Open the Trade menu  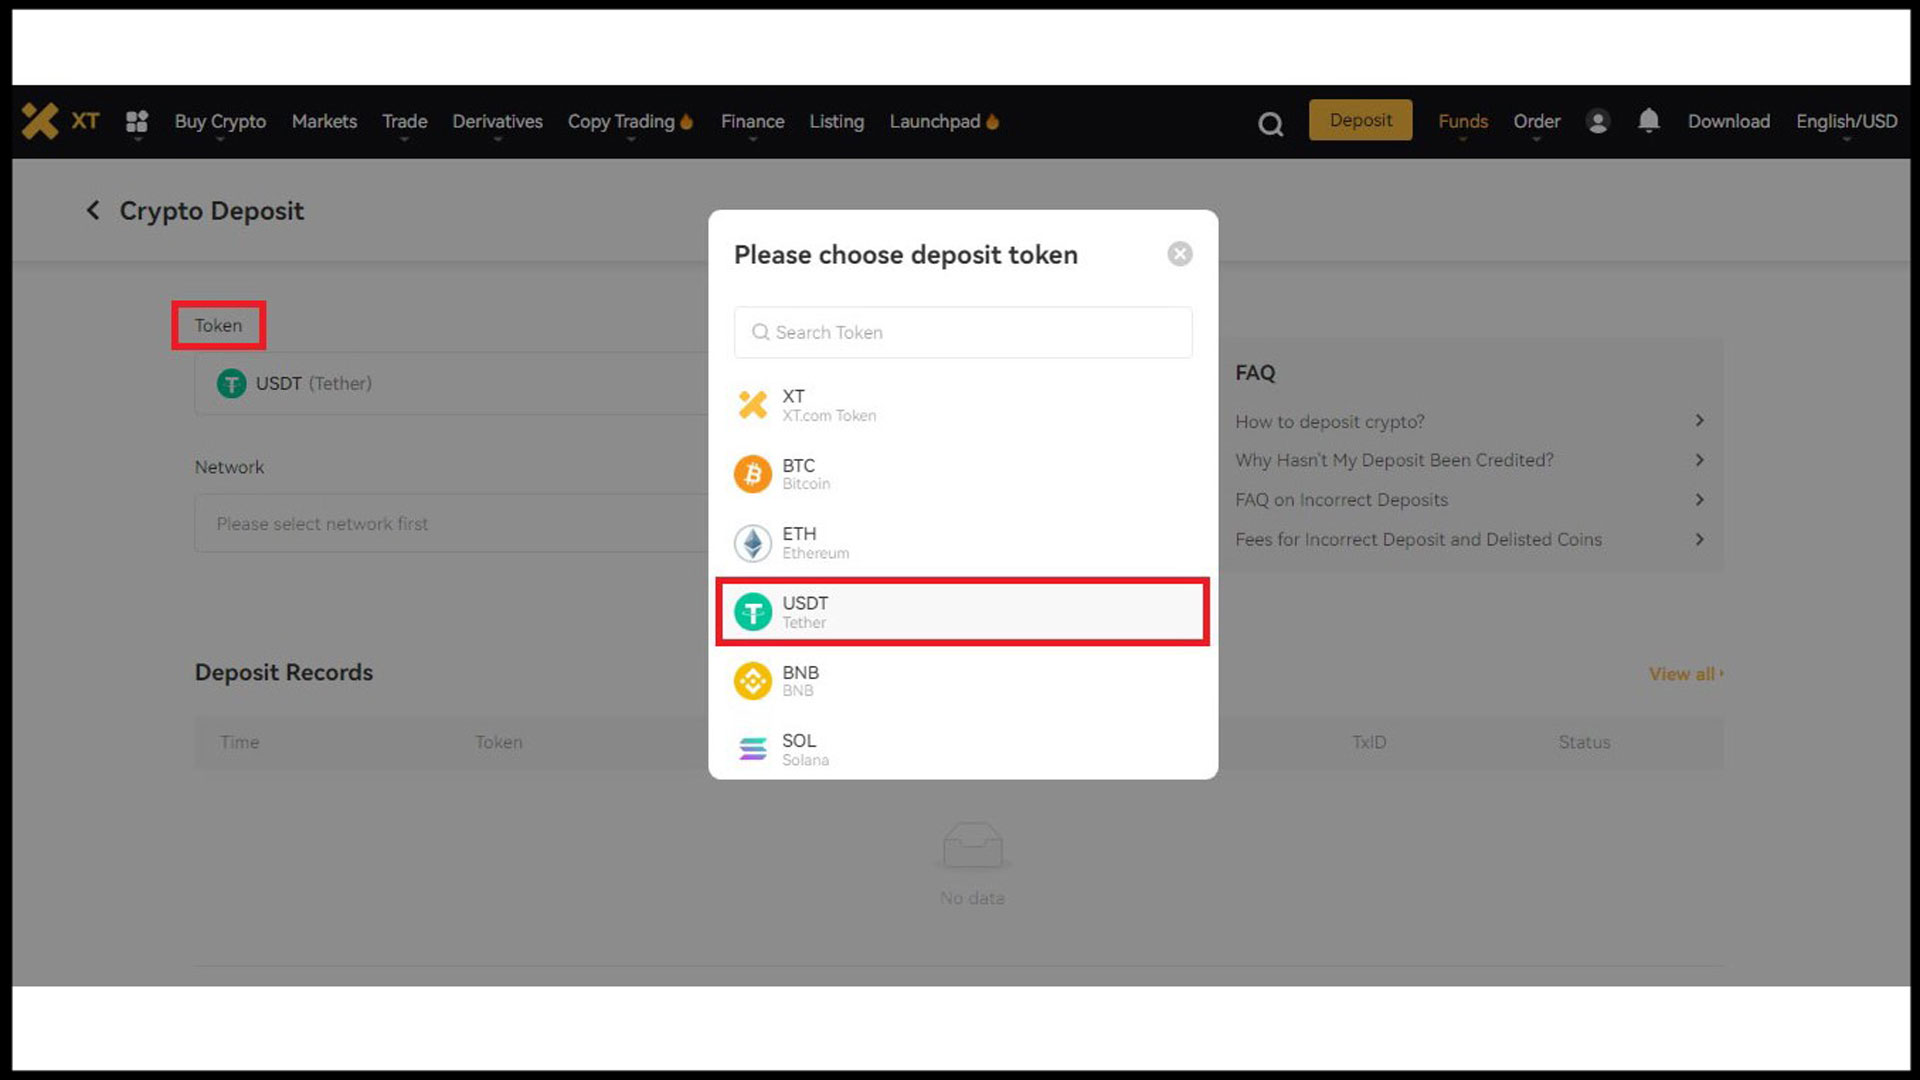[x=404, y=121]
